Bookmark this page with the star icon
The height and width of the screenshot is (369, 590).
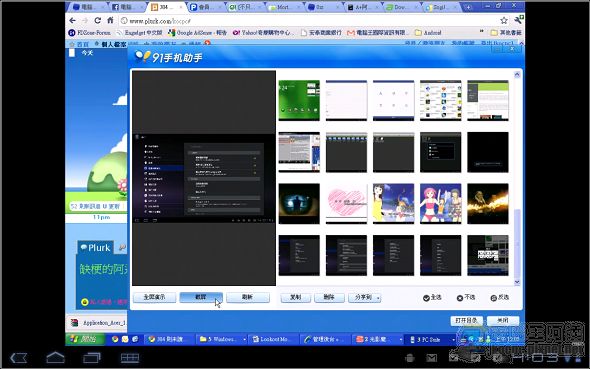(x=503, y=20)
